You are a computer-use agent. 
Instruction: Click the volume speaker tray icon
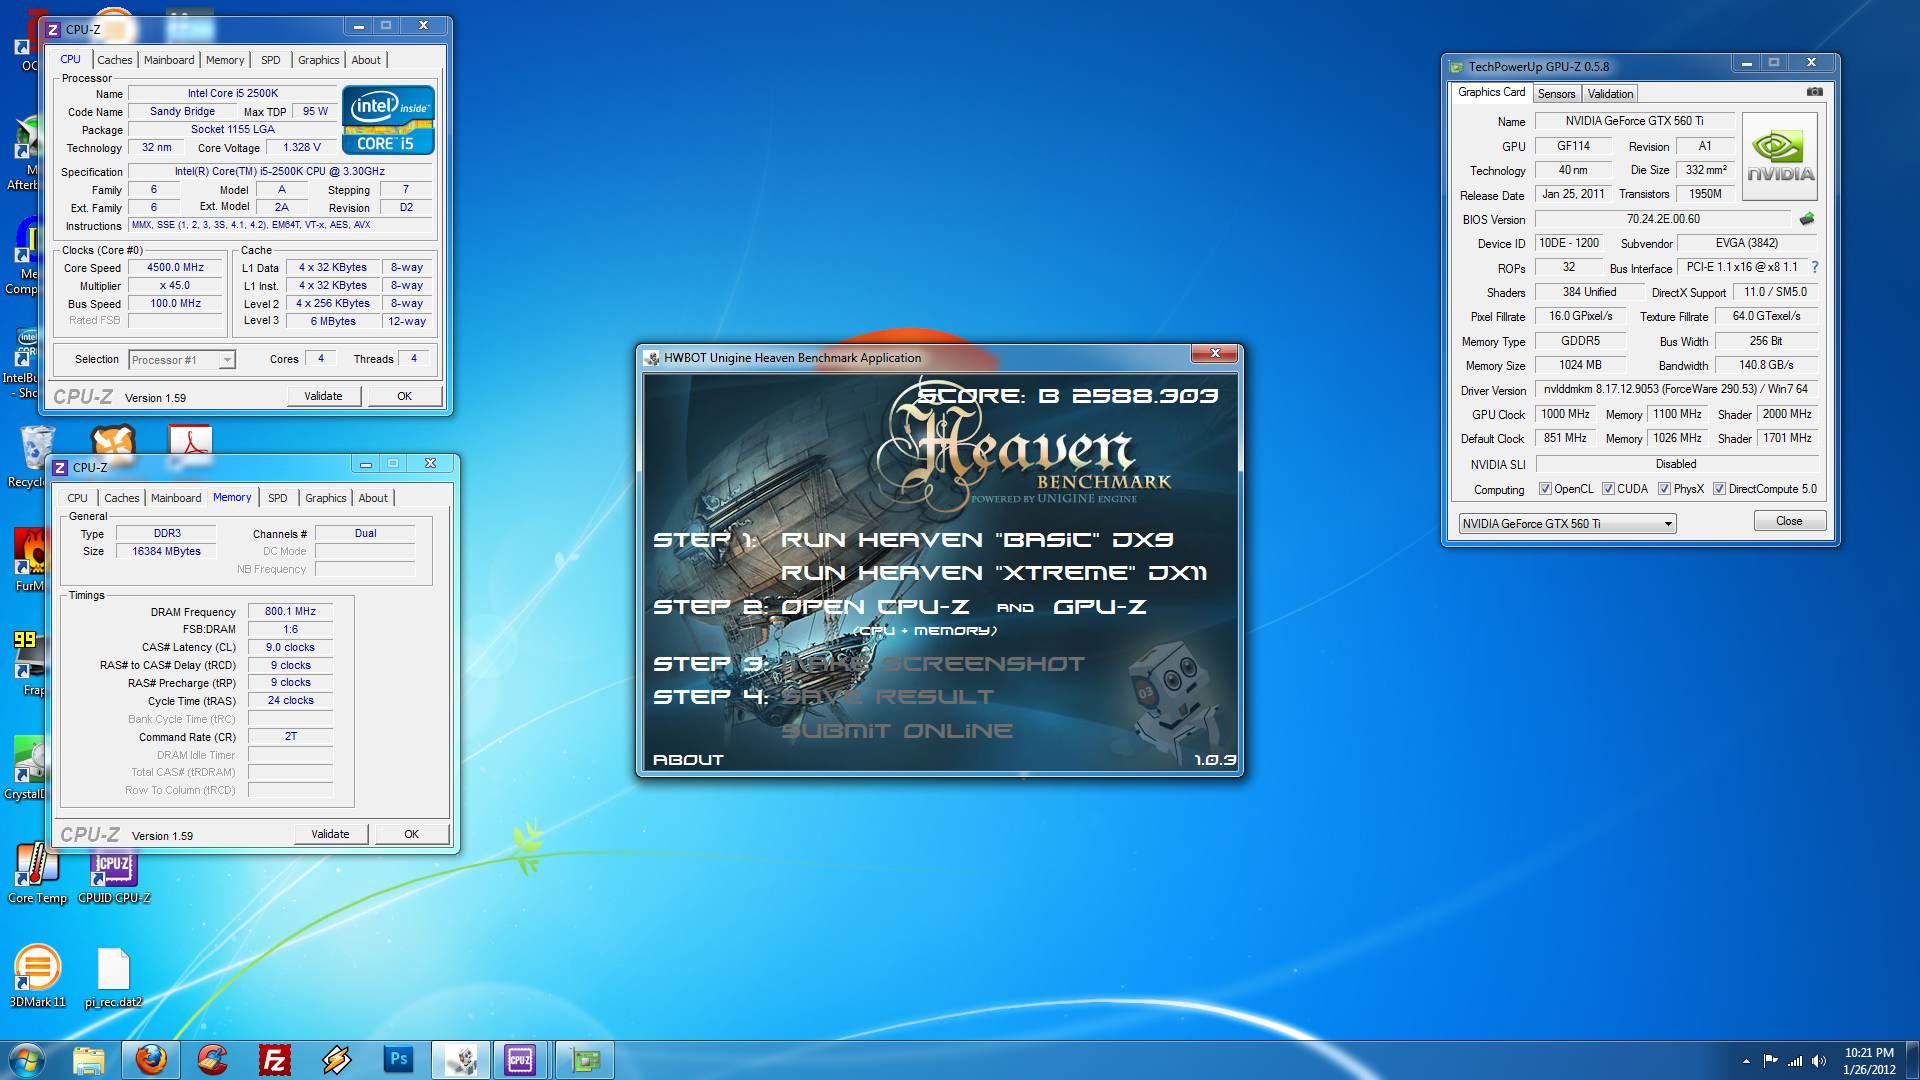point(1819,1061)
